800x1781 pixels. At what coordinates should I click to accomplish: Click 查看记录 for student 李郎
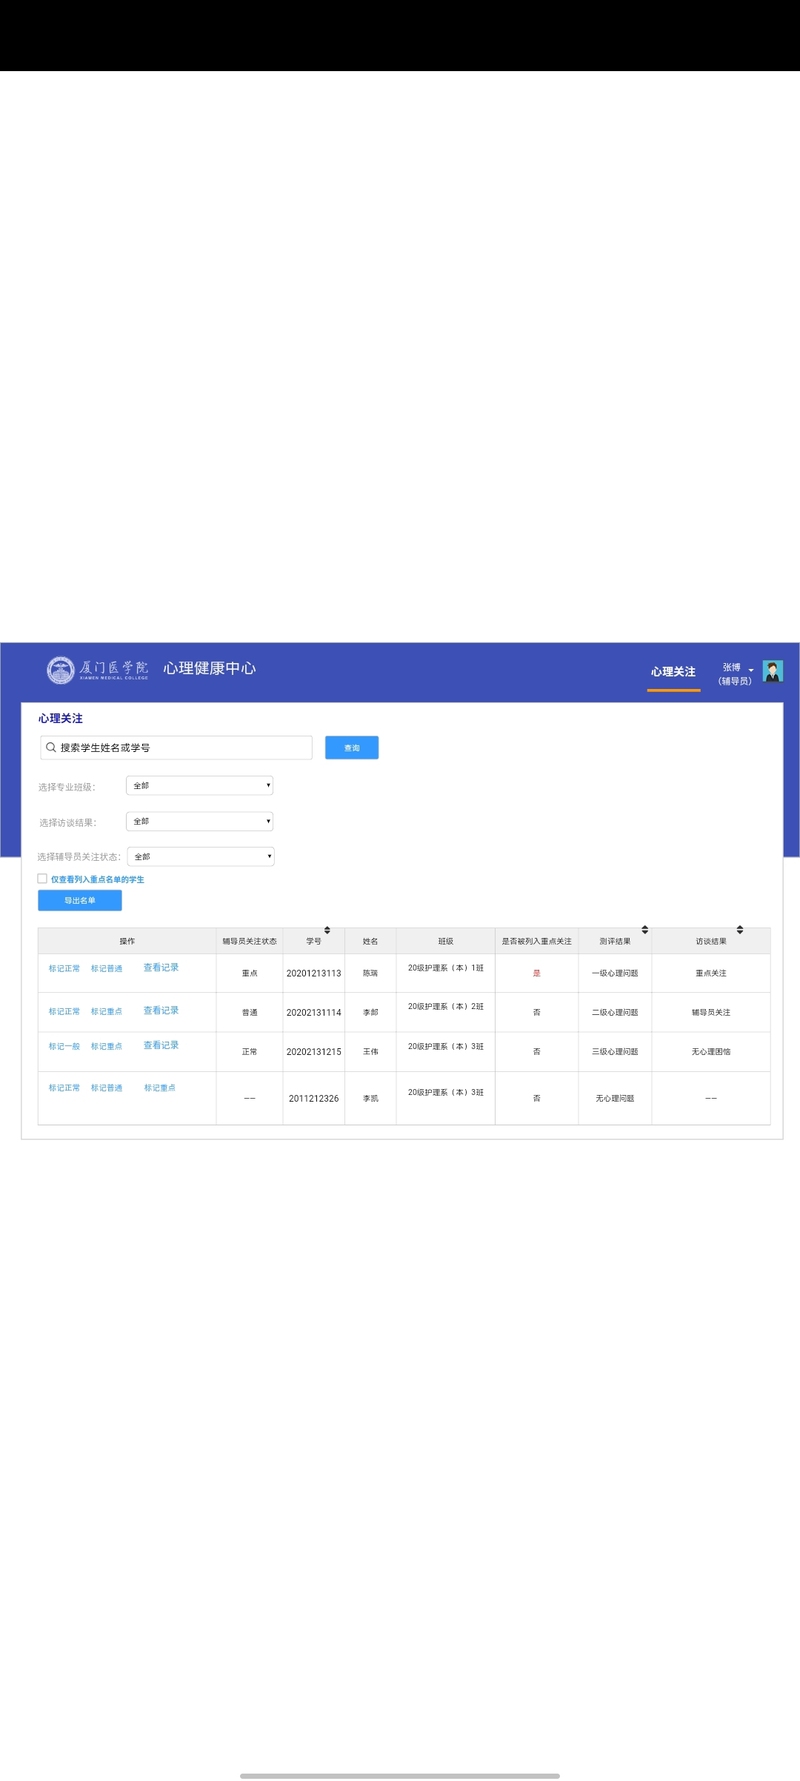[x=161, y=1010]
